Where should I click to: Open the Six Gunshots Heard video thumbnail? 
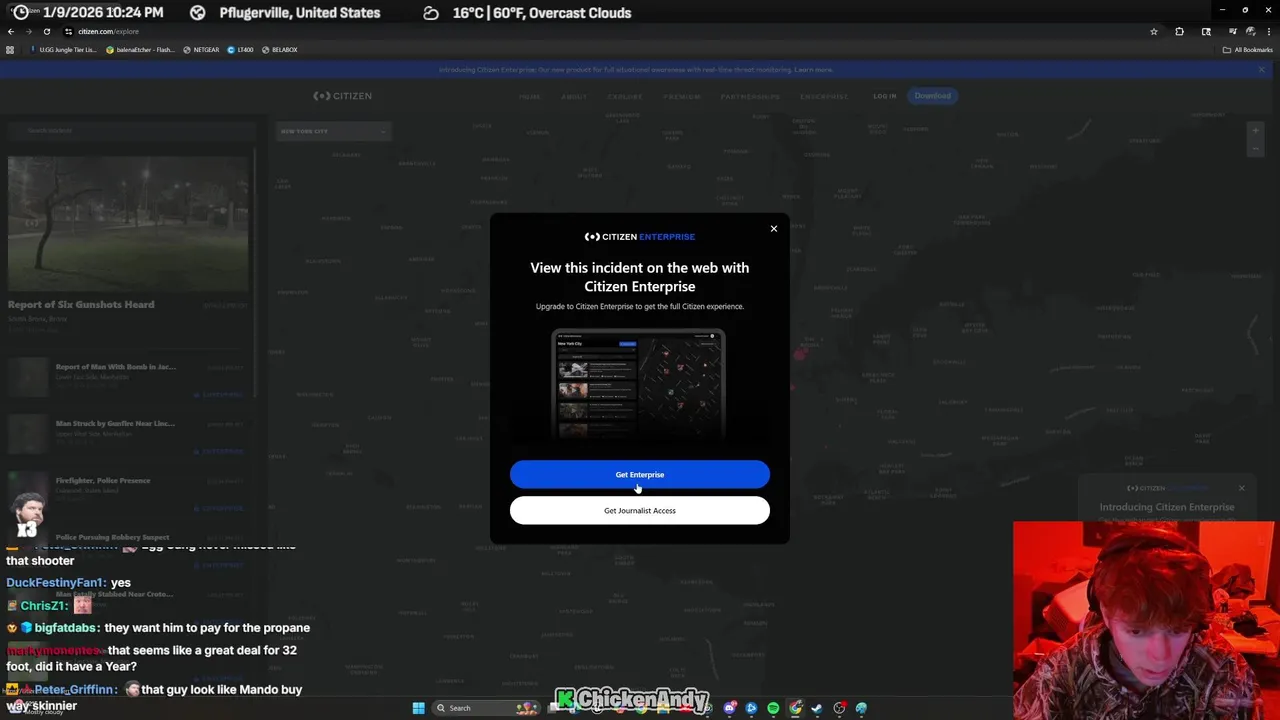[128, 223]
